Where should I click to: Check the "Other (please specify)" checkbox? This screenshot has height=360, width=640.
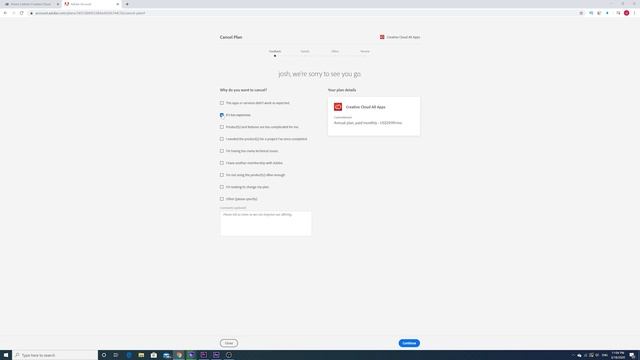point(222,199)
